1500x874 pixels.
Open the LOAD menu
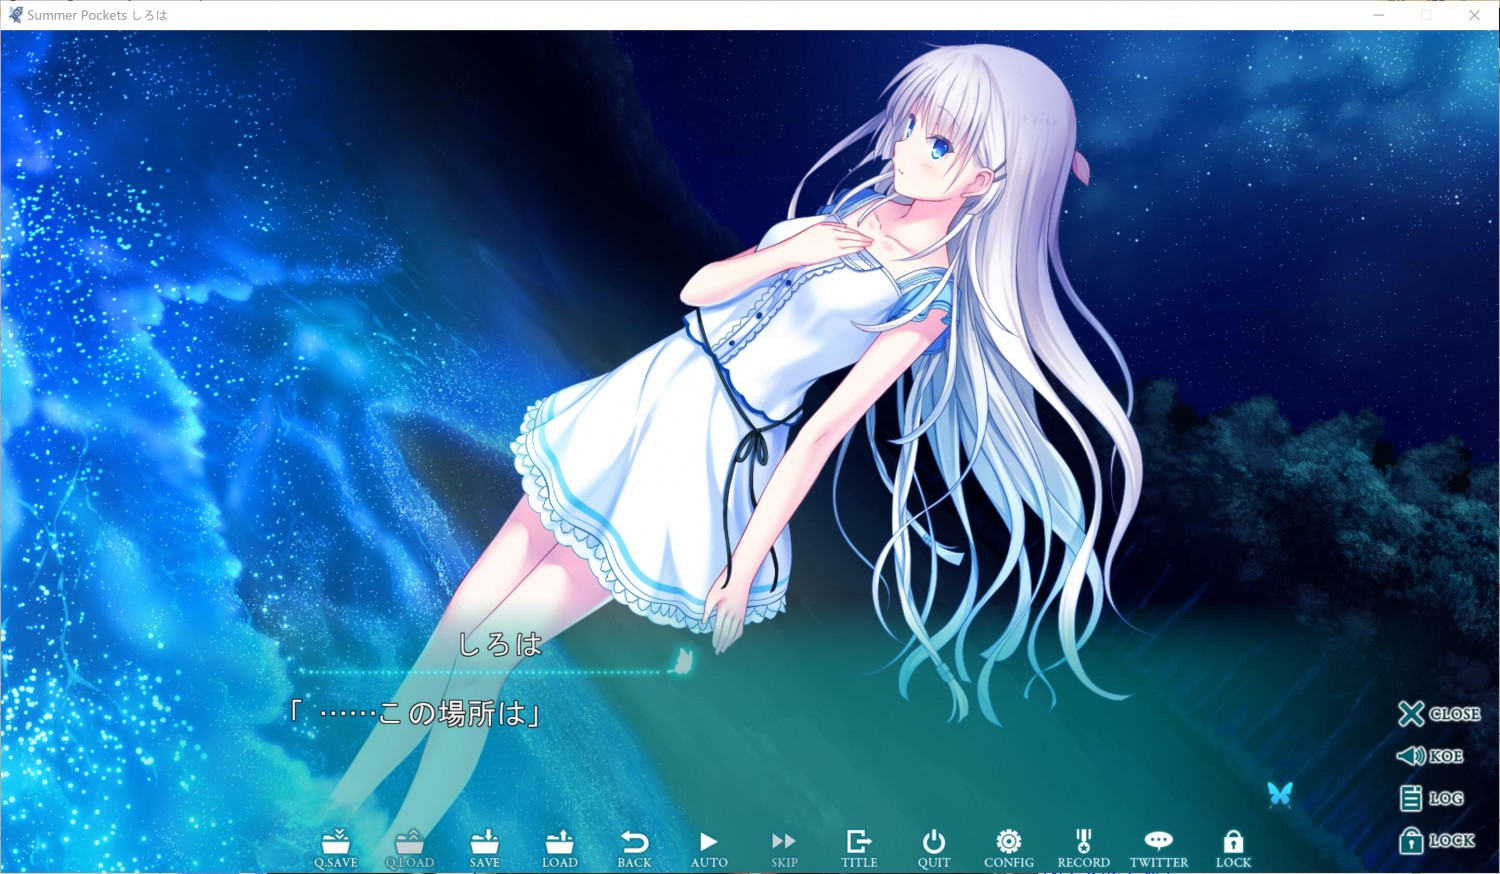[x=560, y=849]
